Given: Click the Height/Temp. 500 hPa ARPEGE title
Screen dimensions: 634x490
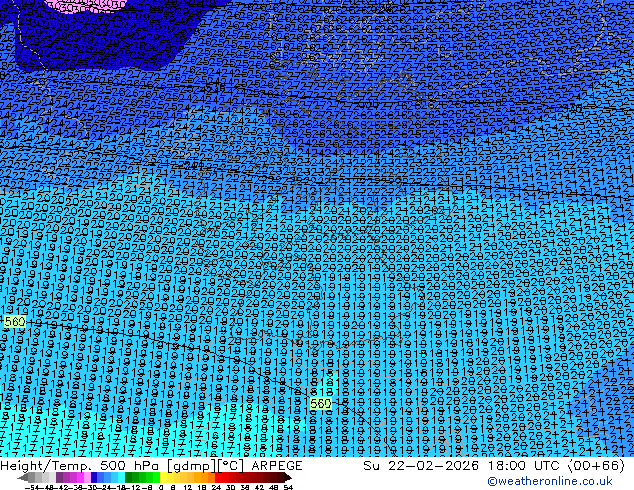Looking at the screenshot, I should tap(151, 465).
